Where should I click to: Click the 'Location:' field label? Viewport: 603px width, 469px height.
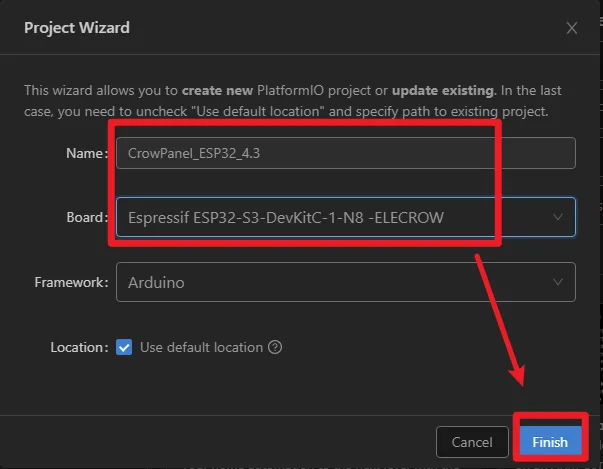pos(79,347)
